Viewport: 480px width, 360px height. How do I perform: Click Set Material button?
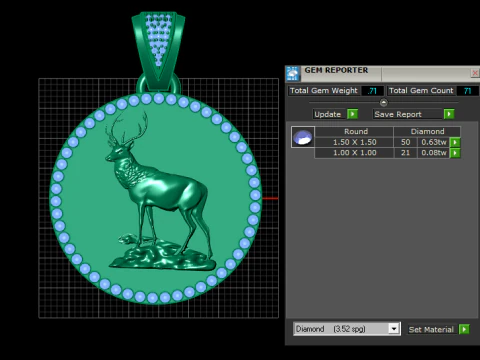pos(431,330)
